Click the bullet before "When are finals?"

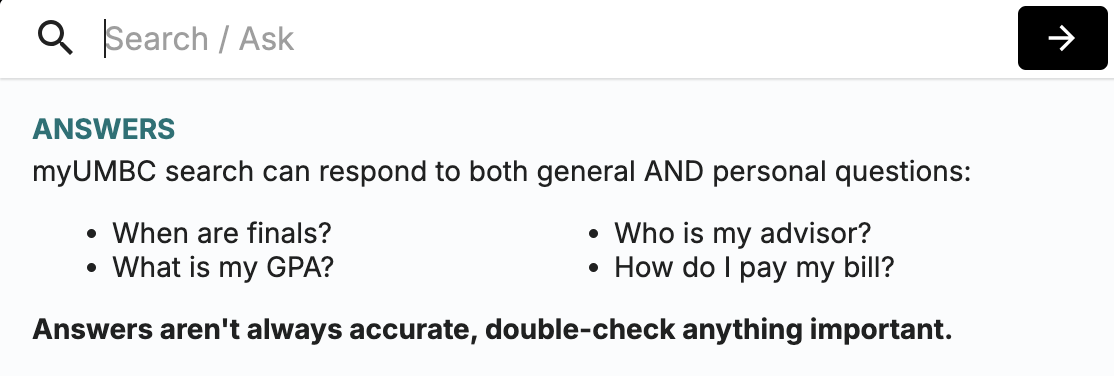[91, 234]
